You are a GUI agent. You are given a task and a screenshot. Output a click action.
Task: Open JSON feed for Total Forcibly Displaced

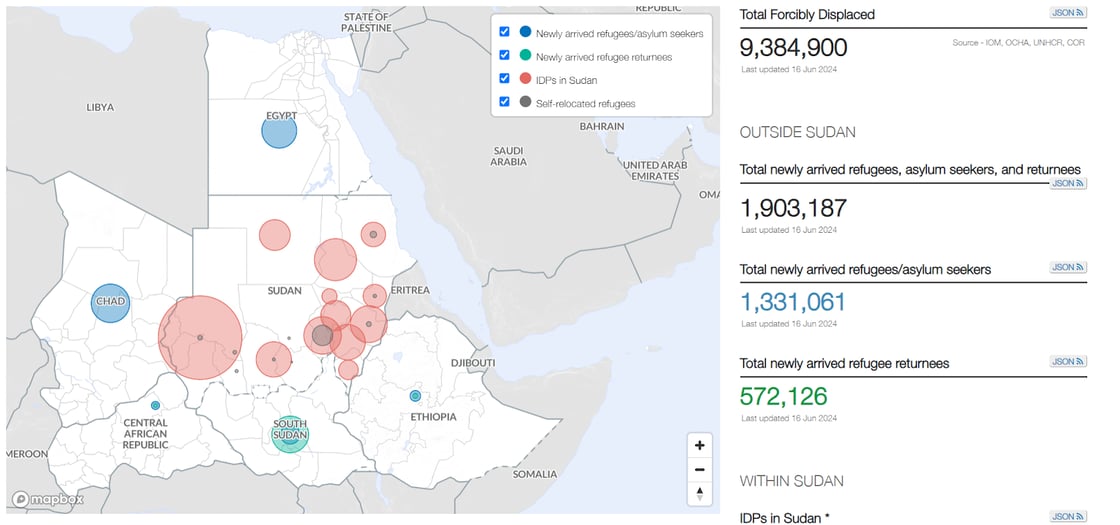coord(1067,13)
